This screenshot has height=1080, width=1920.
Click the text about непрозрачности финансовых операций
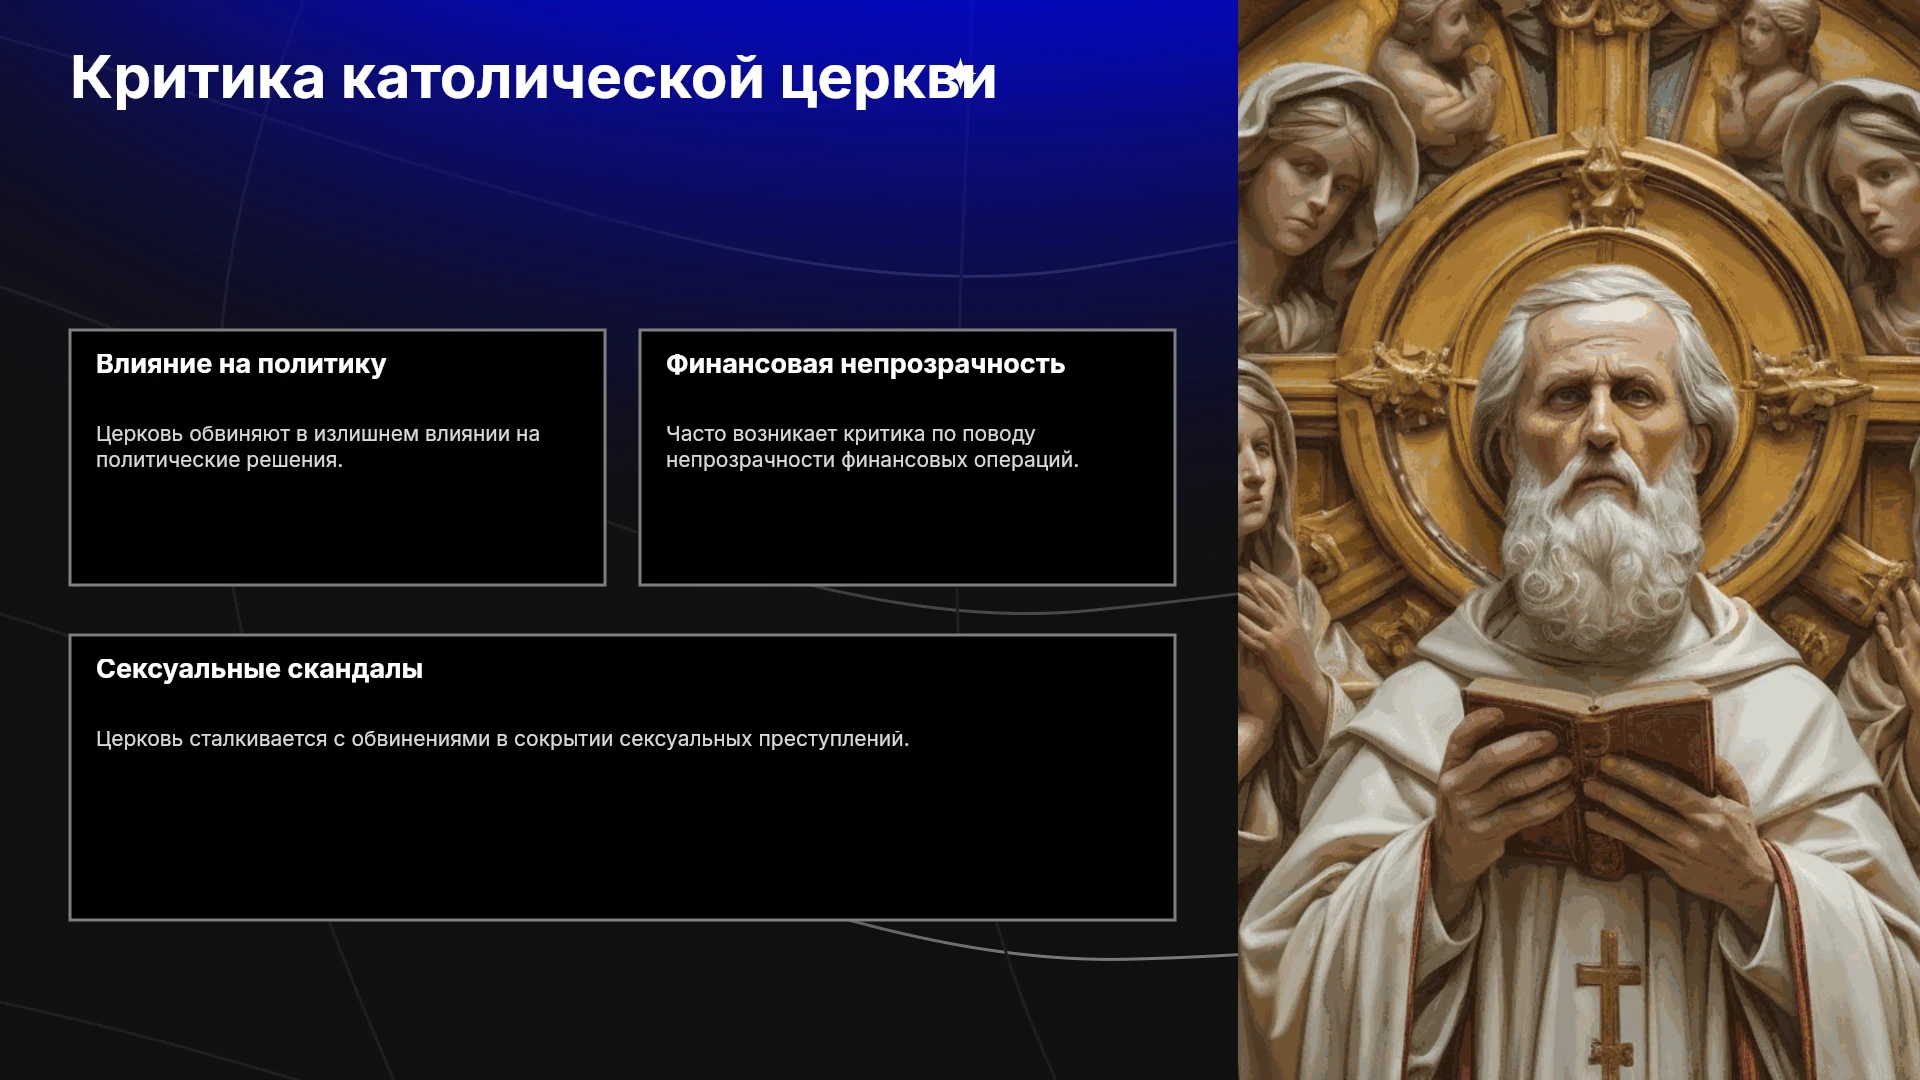872,447
